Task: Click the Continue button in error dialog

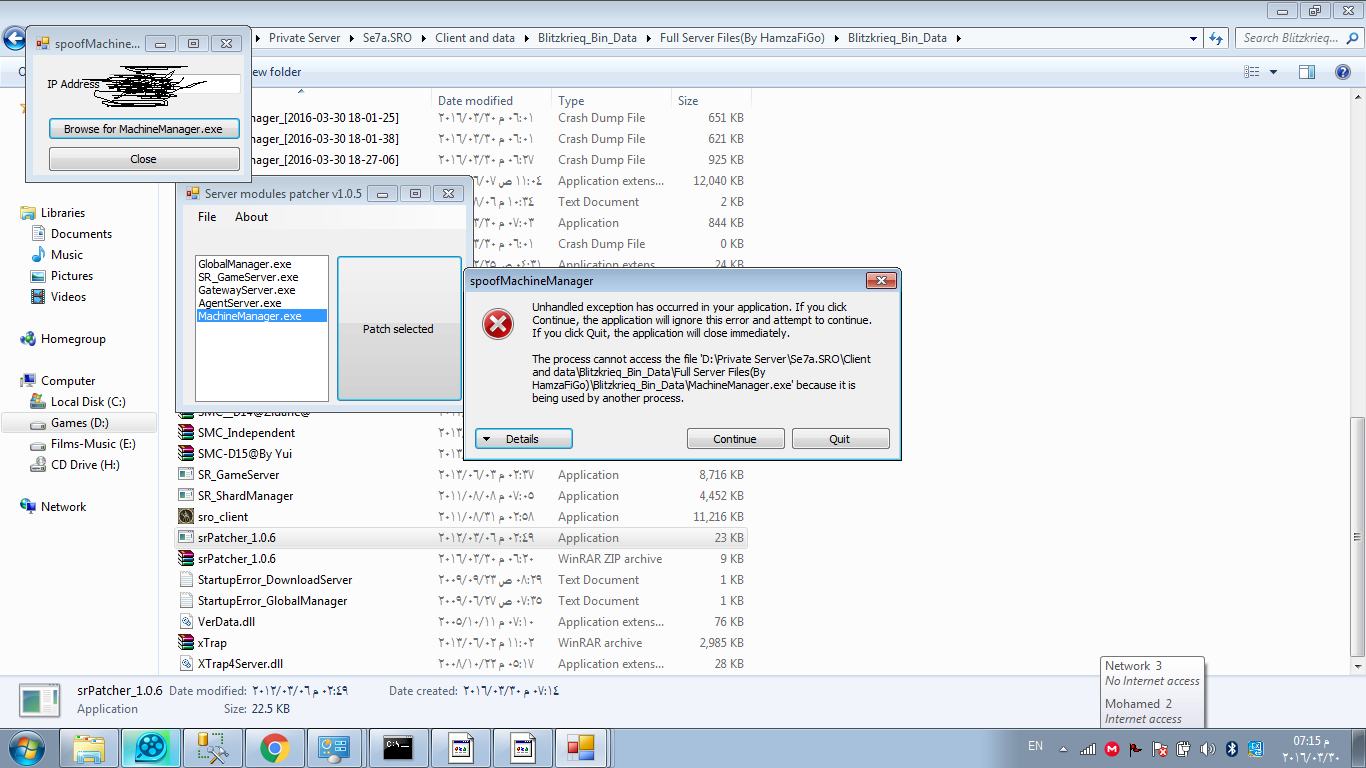Action: tap(735, 439)
